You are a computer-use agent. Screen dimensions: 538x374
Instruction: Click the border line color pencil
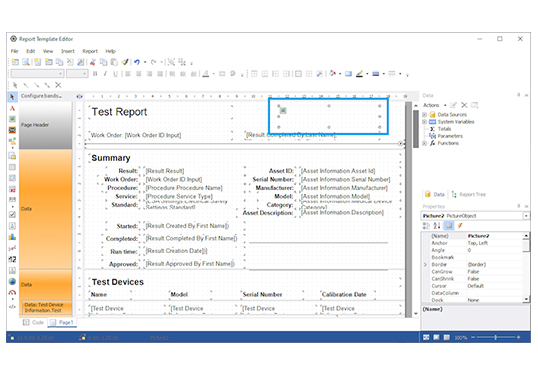pos(359,73)
